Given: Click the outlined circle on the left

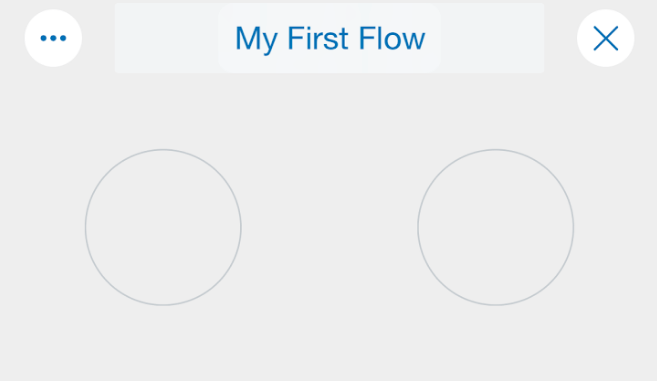Looking at the screenshot, I should point(163,227).
